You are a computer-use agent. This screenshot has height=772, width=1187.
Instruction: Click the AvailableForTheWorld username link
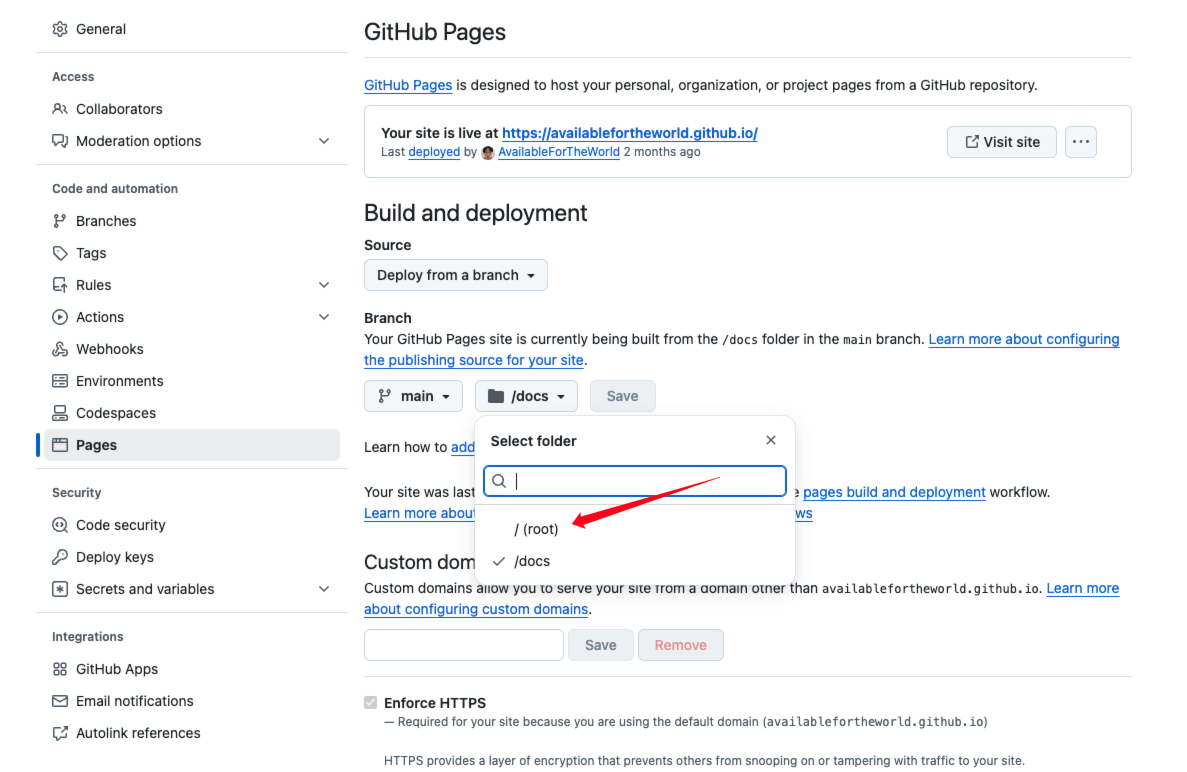pos(559,152)
